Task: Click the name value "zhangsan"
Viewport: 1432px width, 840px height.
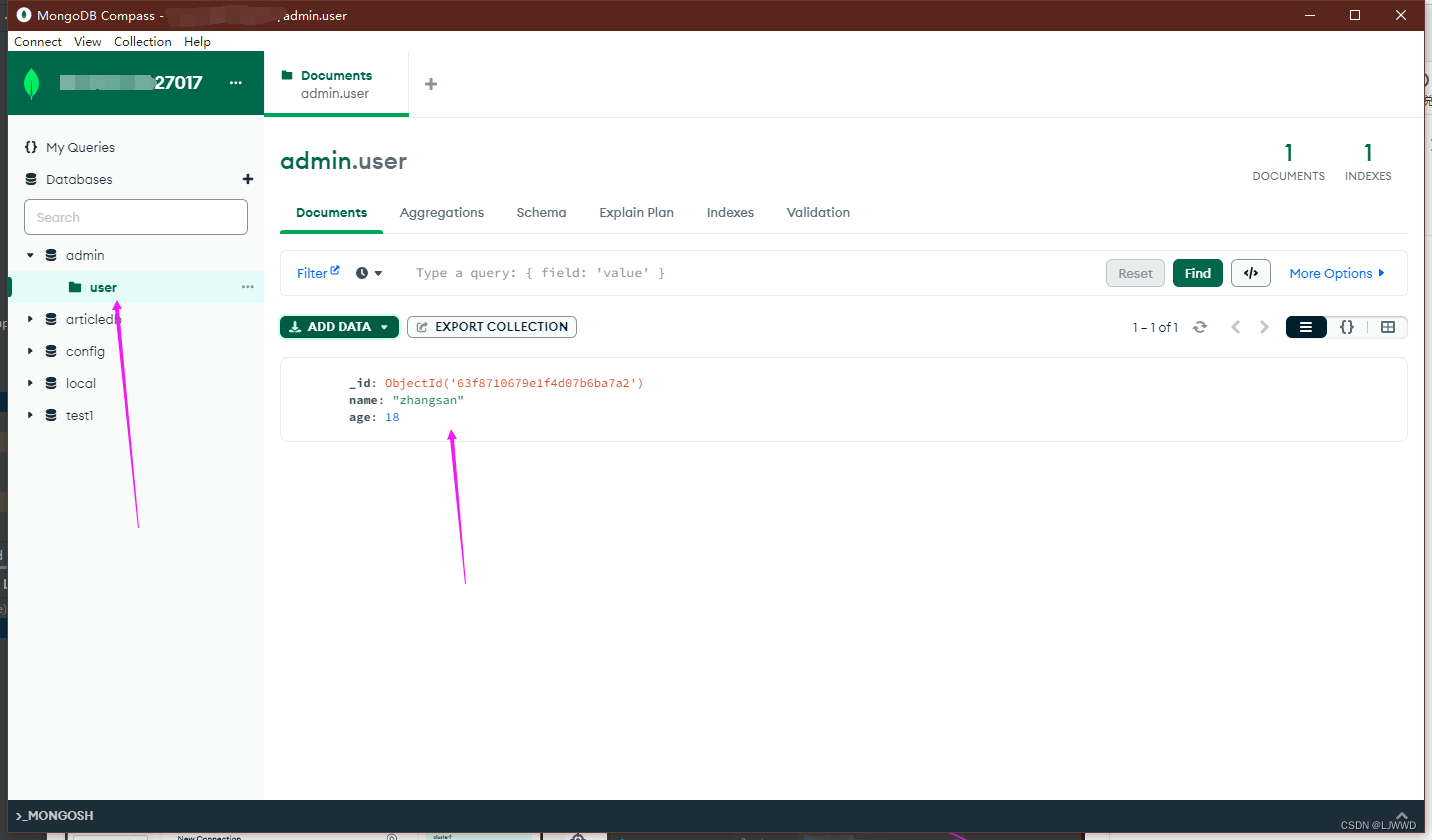Action: pyautogui.click(x=428, y=400)
